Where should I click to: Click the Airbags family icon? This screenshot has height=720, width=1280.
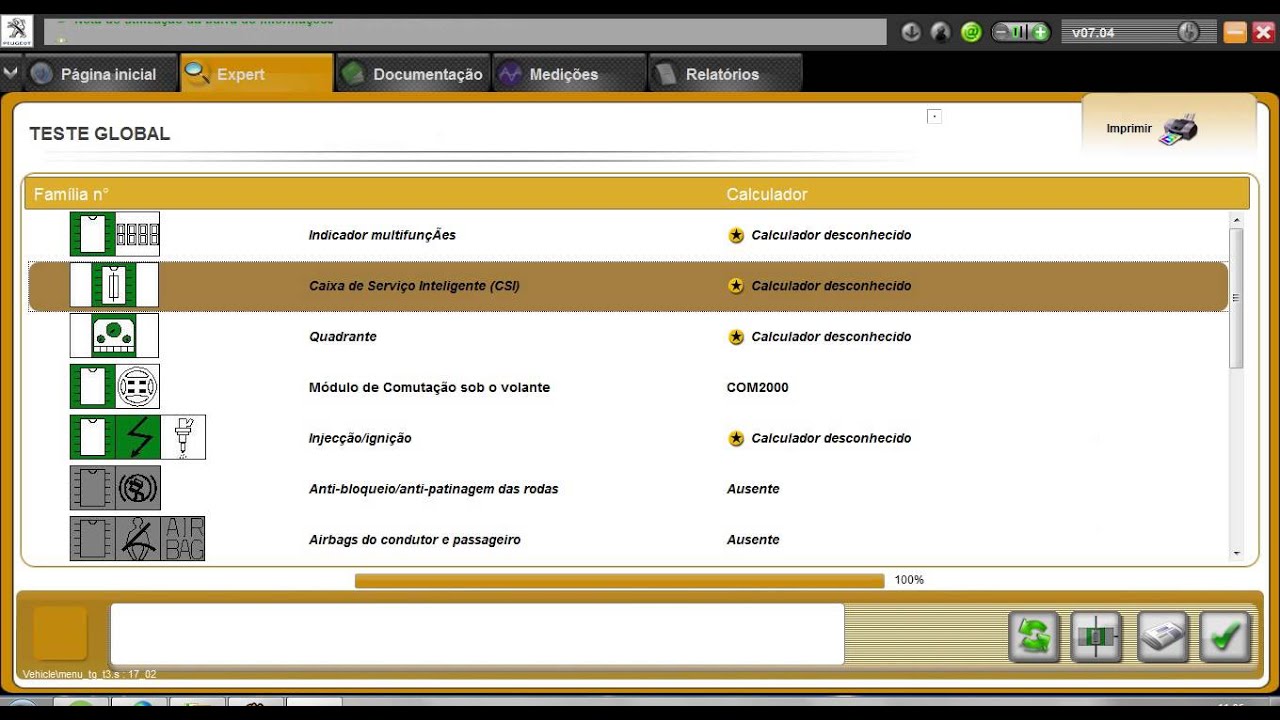(x=137, y=539)
